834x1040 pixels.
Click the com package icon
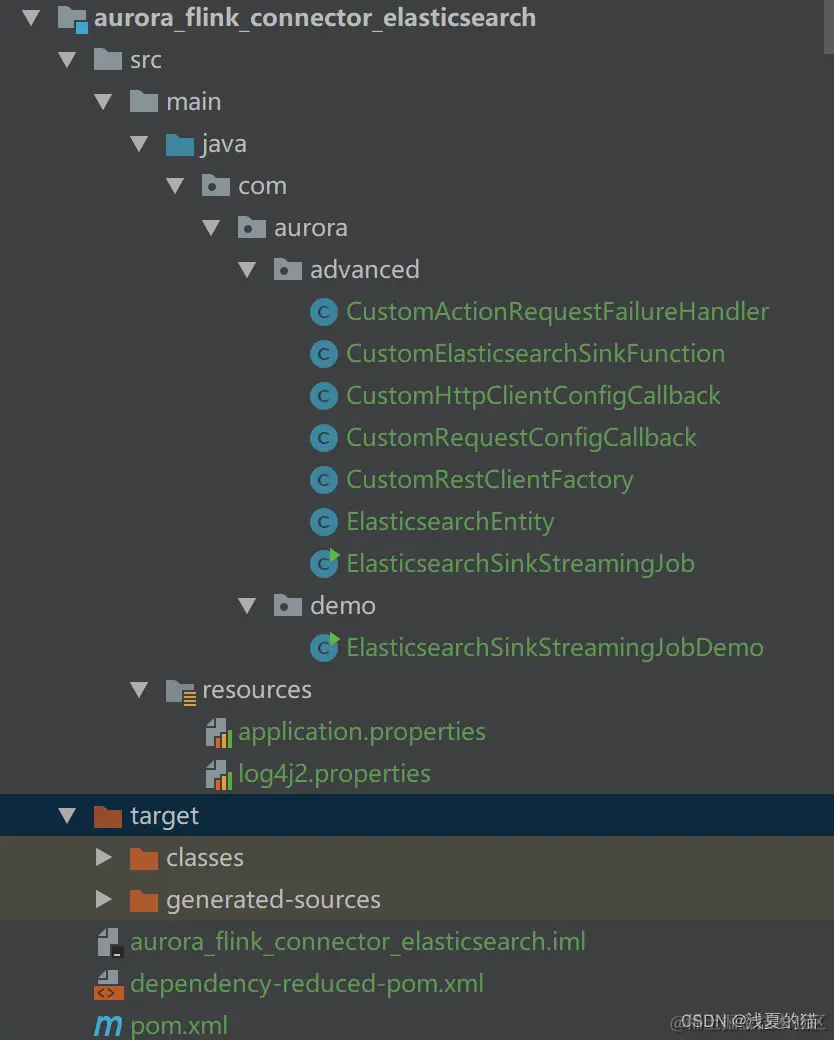[x=216, y=186]
